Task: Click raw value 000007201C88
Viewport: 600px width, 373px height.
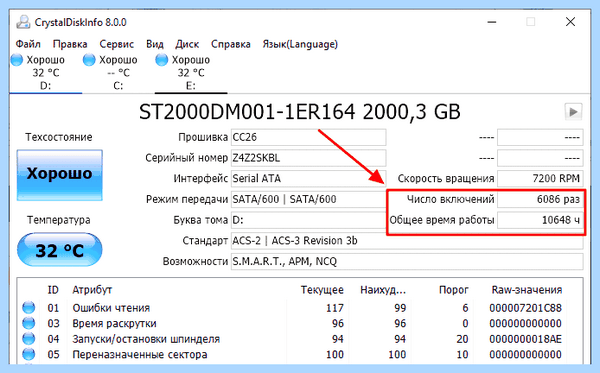Action: 525,308
